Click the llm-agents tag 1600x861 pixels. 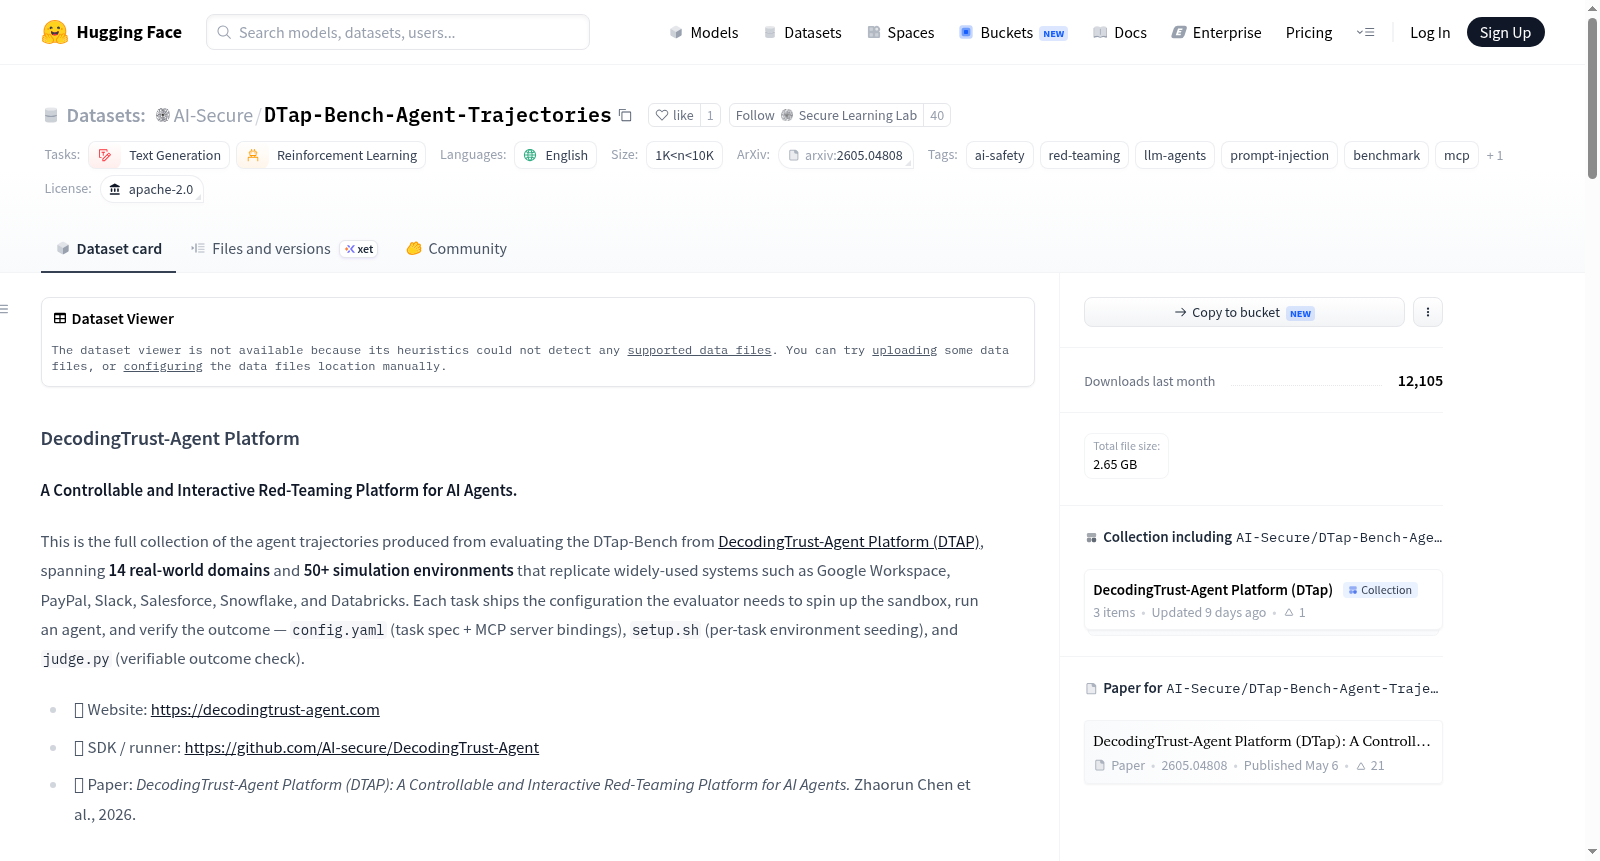[x=1174, y=155]
